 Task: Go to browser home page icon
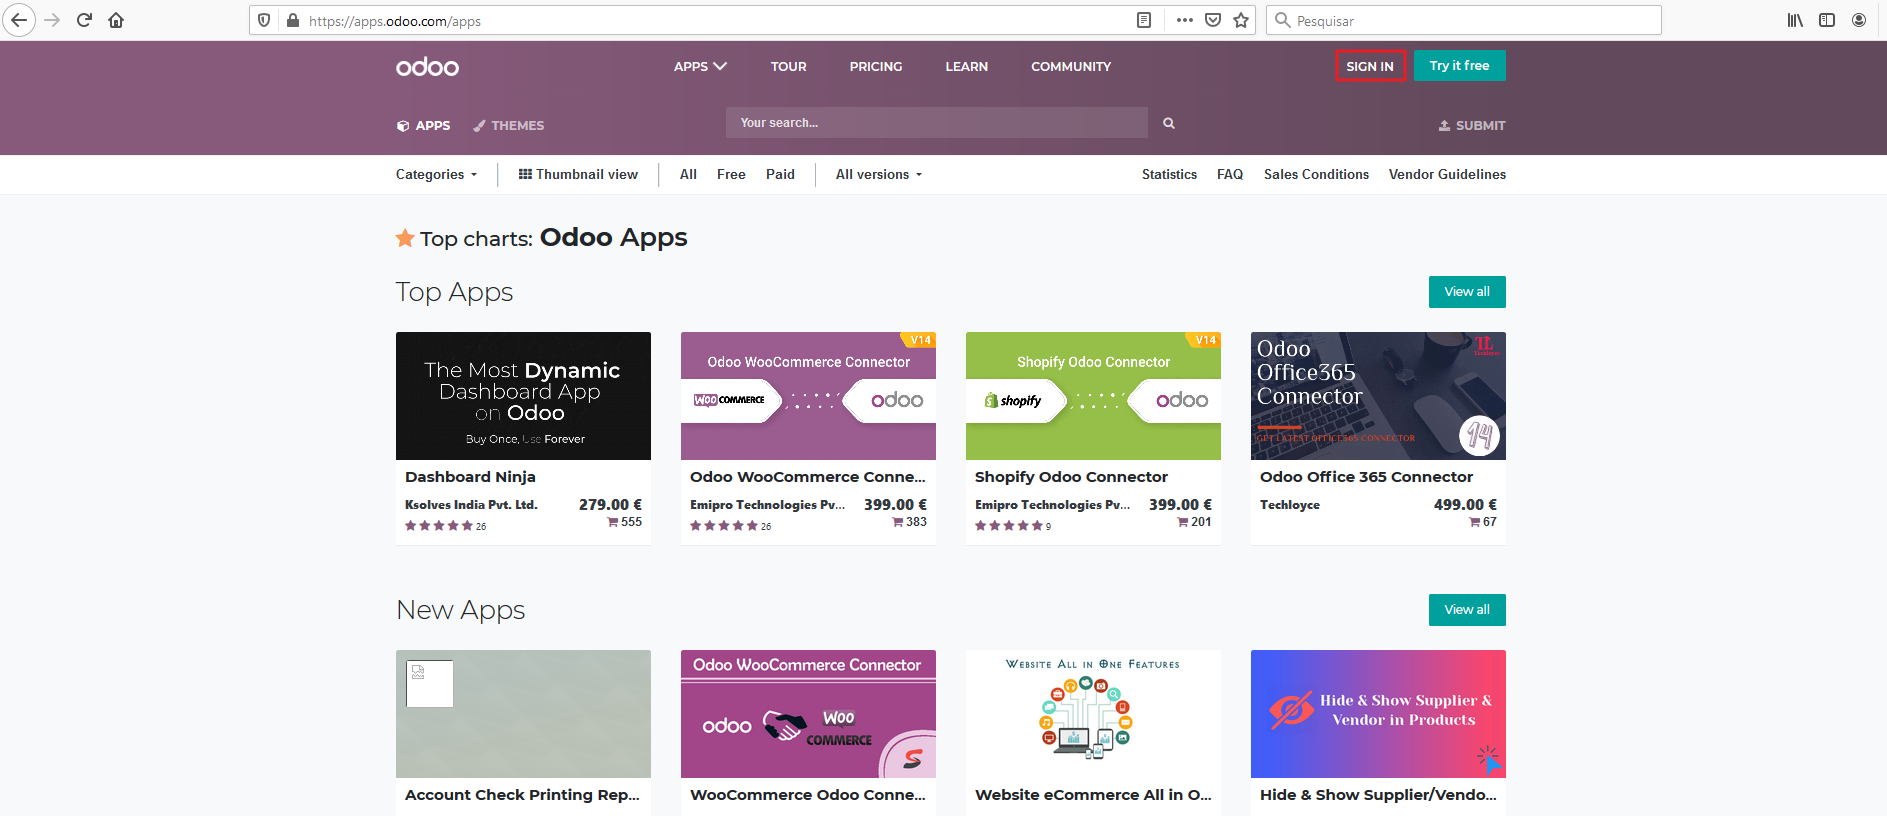[116, 20]
